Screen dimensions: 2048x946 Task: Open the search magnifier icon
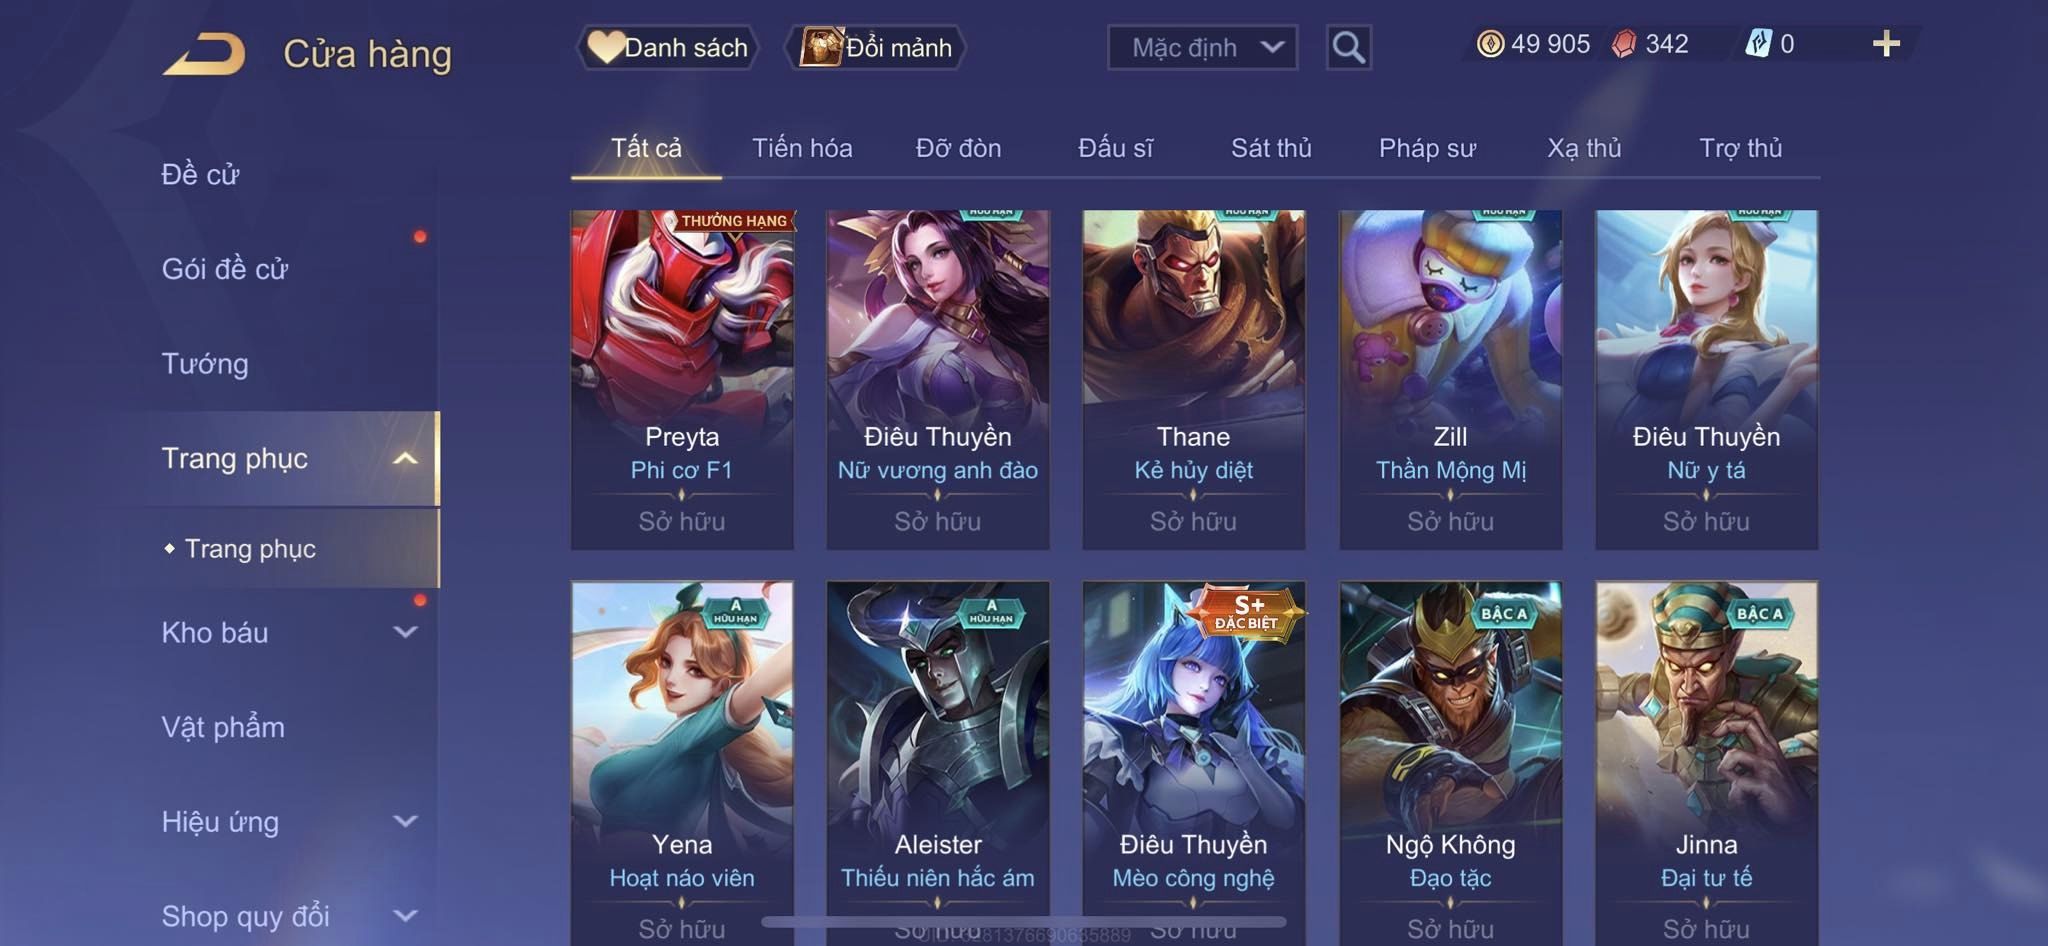coord(1348,47)
